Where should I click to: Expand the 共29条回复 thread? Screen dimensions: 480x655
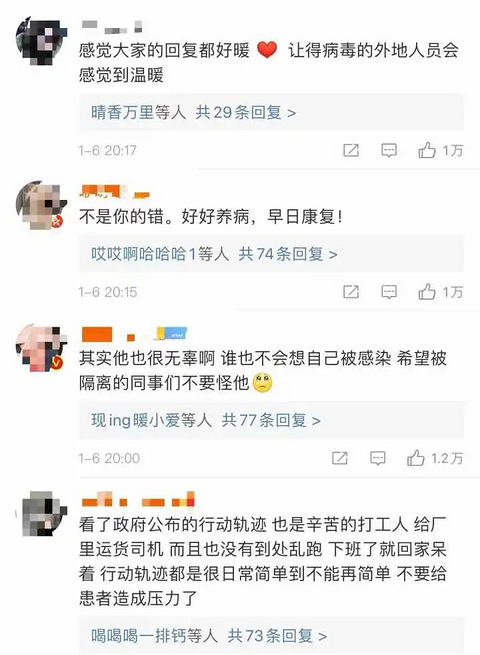pos(246,112)
